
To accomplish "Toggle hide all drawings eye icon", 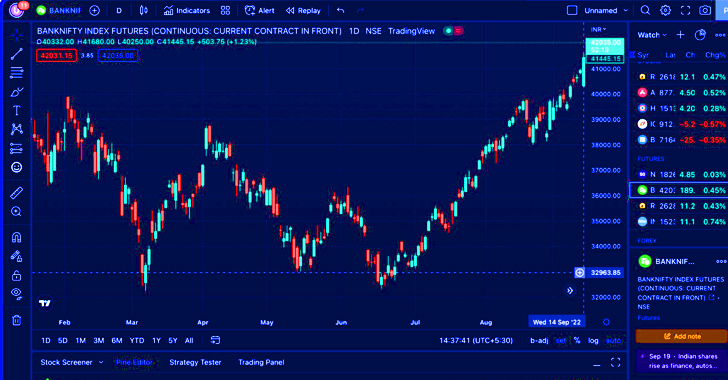I will [x=17, y=293].
